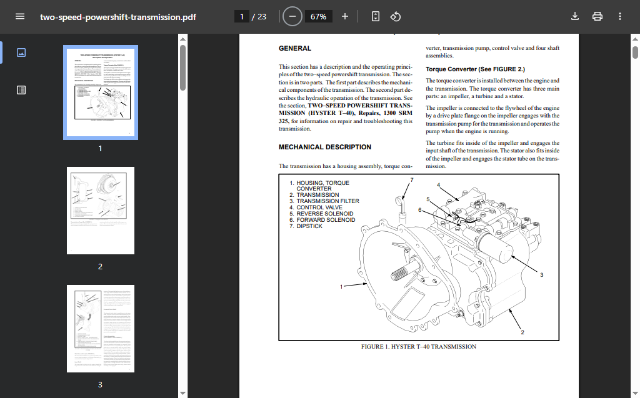The width and height of the screenshot is (640, 398).
Task: Click the 67% zoom level field
Action: [318, 17]
